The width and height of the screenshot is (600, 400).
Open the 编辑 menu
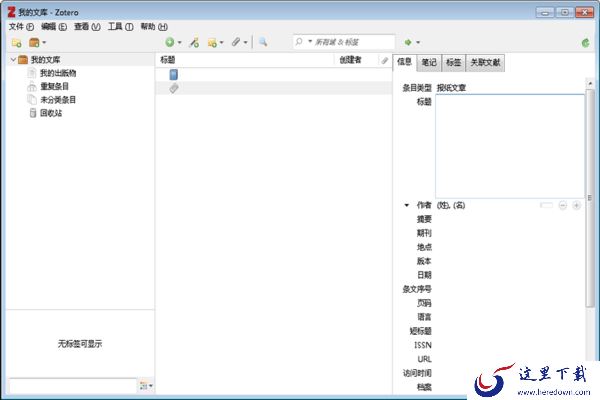click(x=54, y=26)
